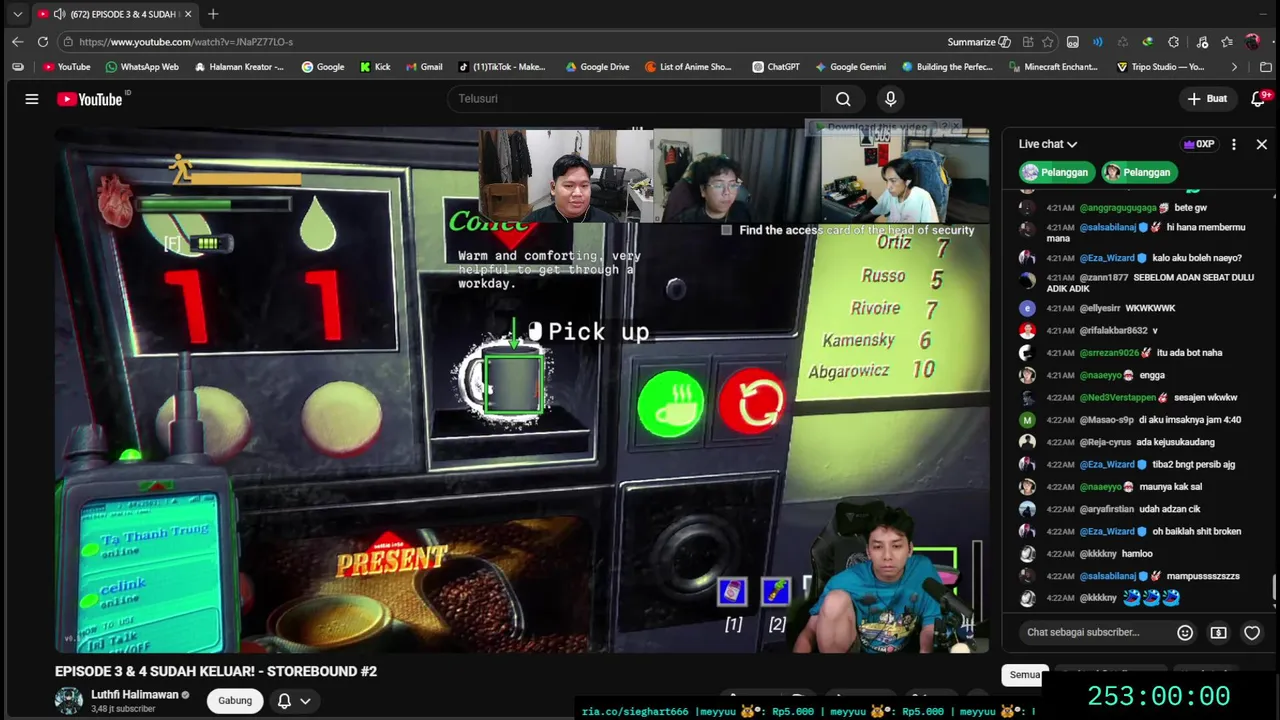The image size is (1280, 720).
Task: Click the address bar URL
Action: coord(186,42)
